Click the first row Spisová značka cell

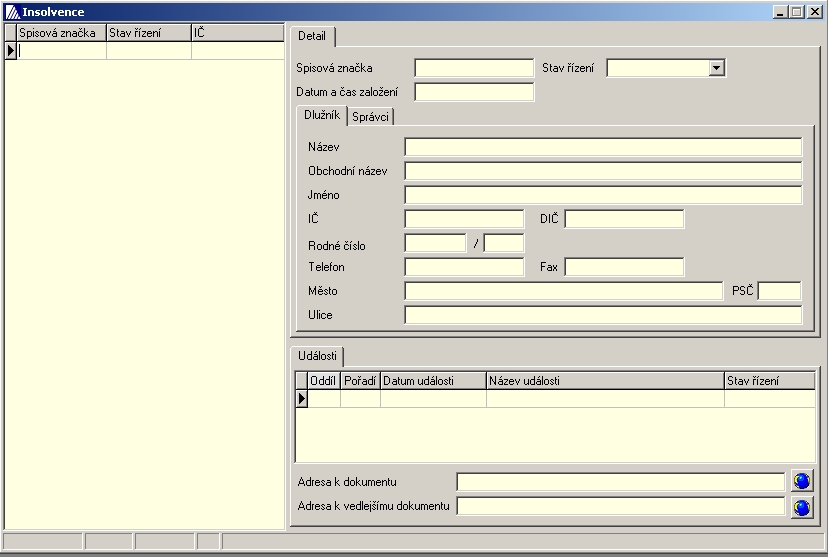coord(61,51)
